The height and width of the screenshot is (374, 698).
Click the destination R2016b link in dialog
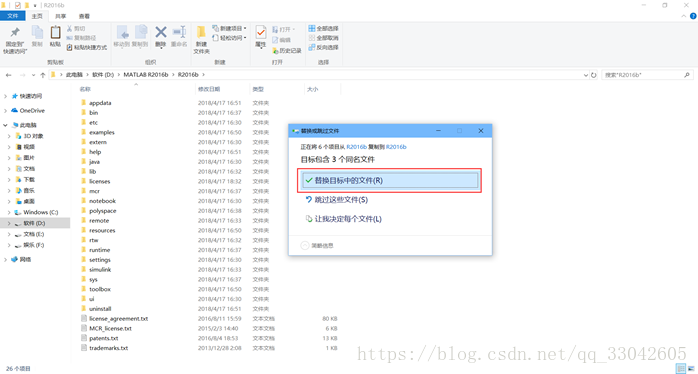[396, 146]
